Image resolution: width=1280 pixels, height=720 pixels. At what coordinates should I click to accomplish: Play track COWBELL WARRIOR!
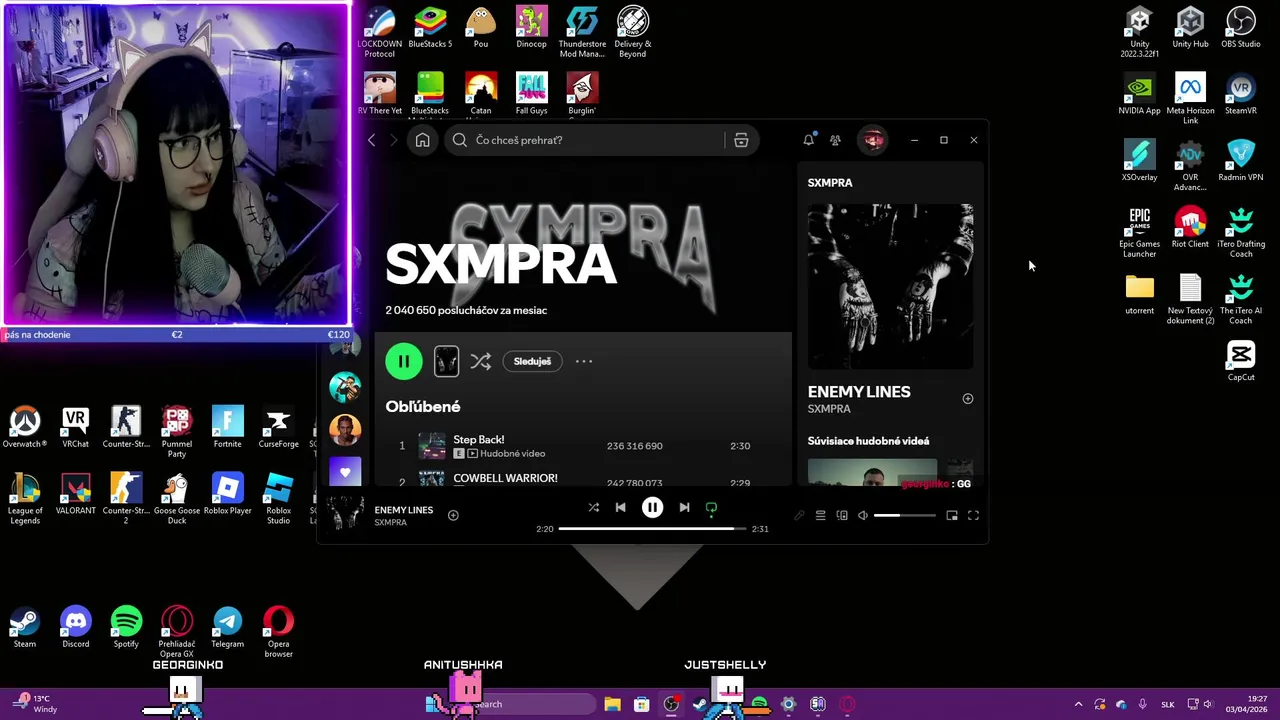[x=505, y=478]
